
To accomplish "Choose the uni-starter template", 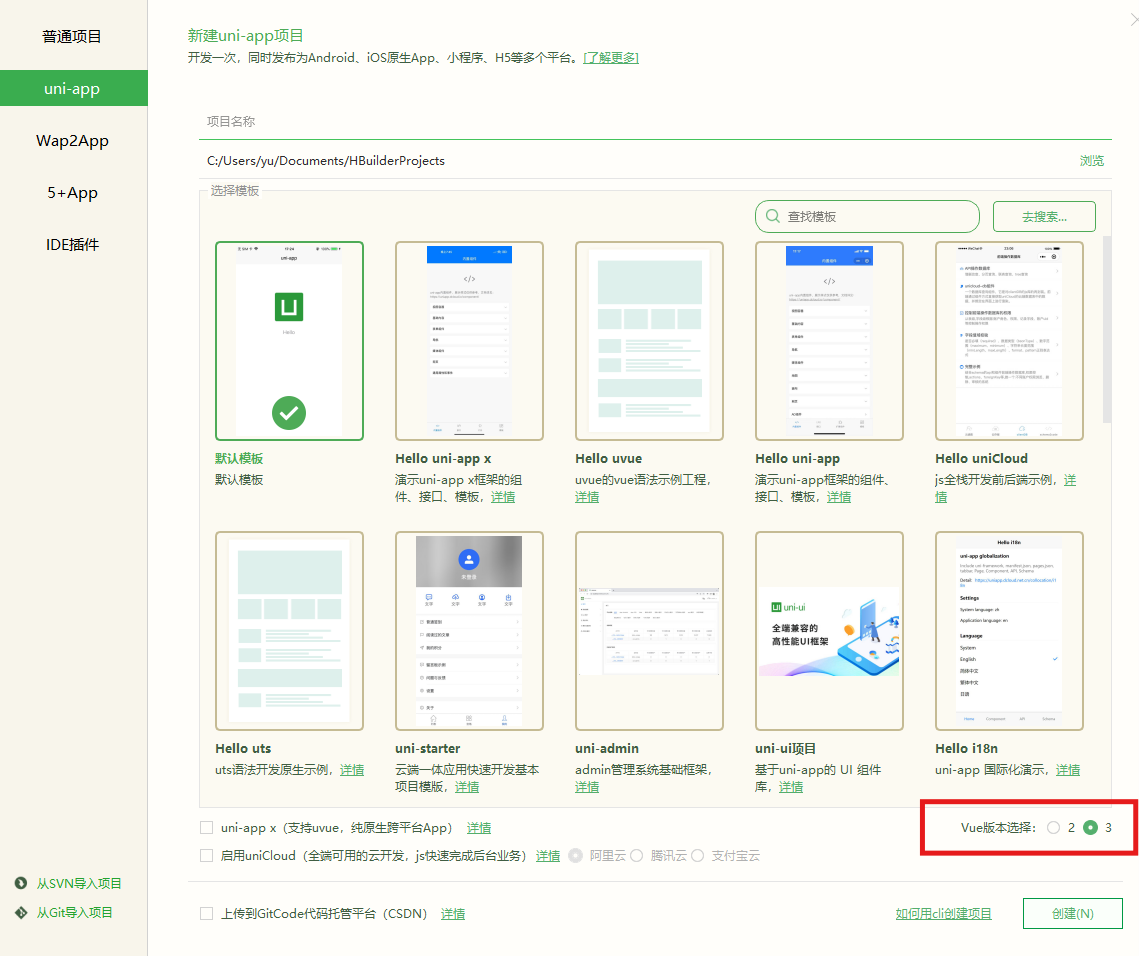I will 469,631.
